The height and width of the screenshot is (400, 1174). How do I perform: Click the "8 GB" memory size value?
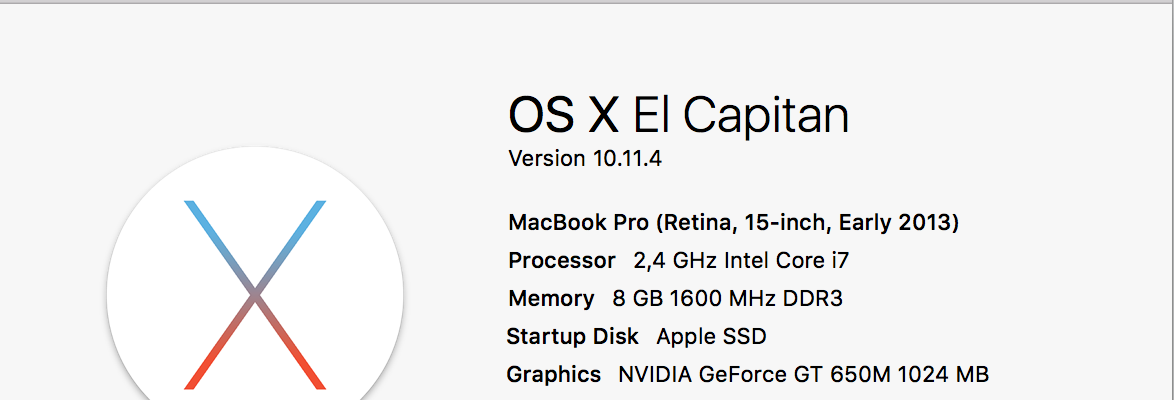[638, 299]
